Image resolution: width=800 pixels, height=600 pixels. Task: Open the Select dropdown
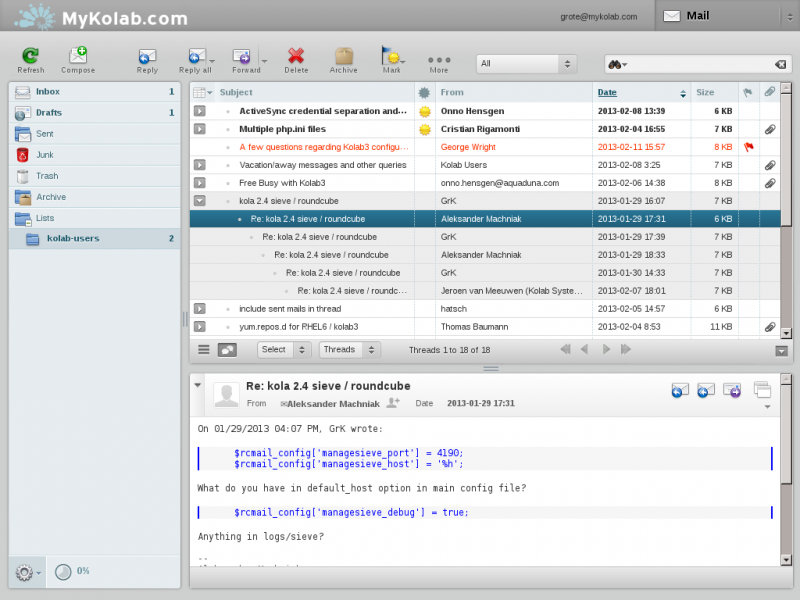(284, 349)
